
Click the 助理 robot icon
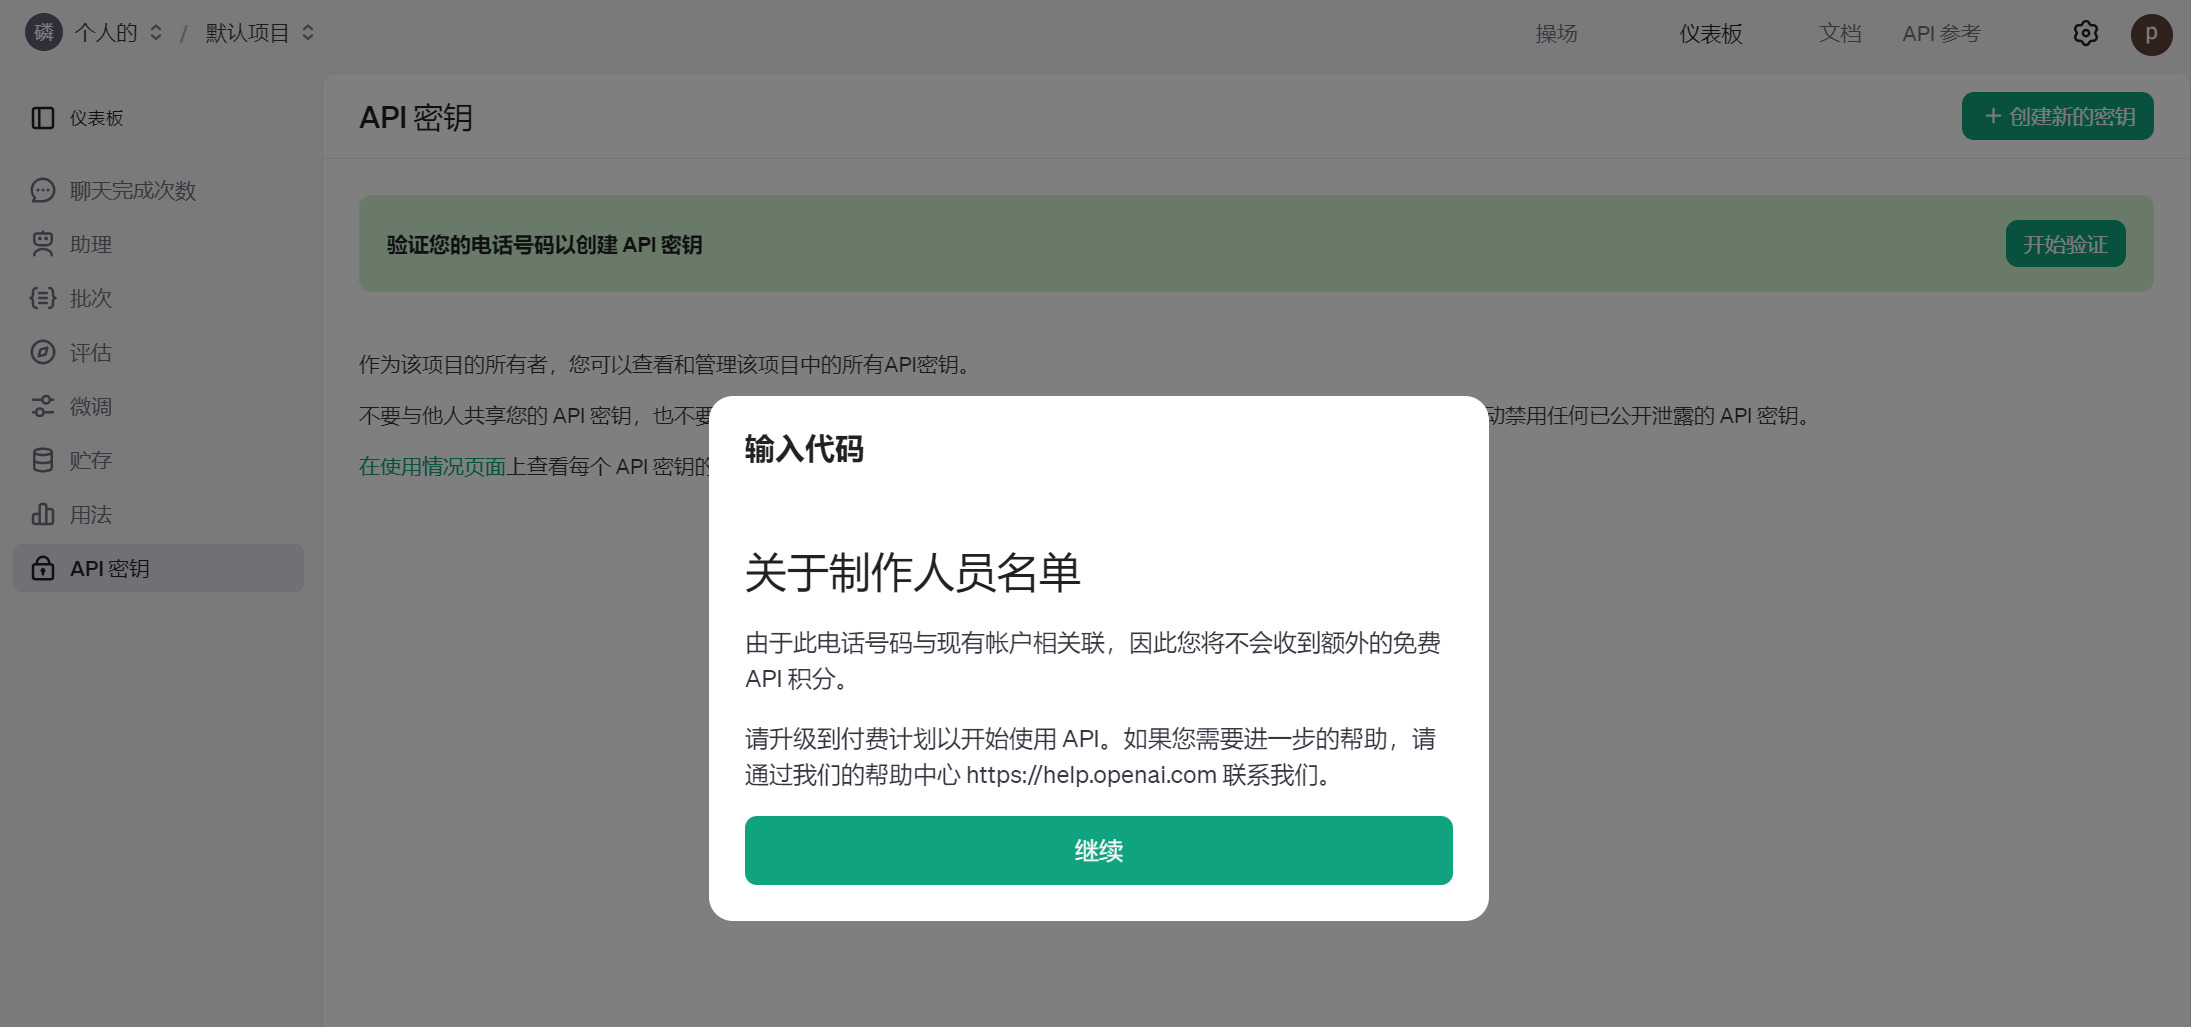[43, 244]
